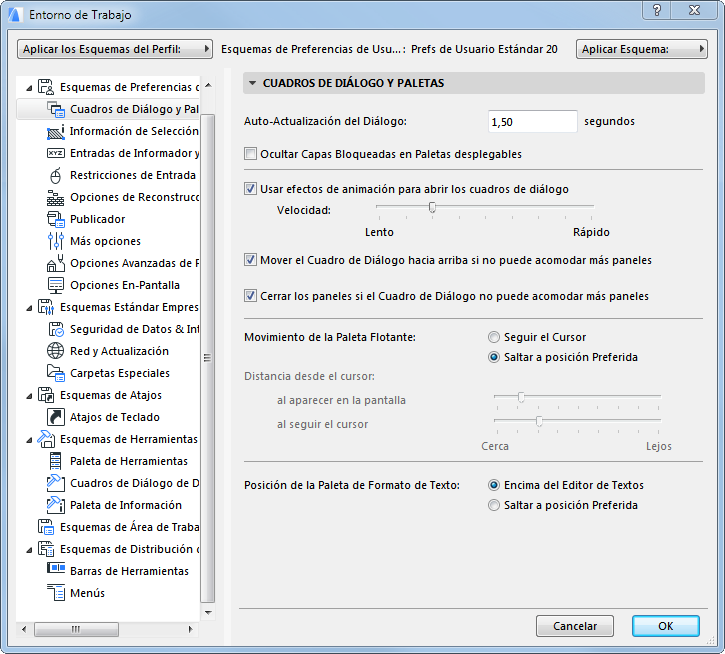Select Barras de Herramientas tree entry
725x654 pixels.
[x=129, y=571]
